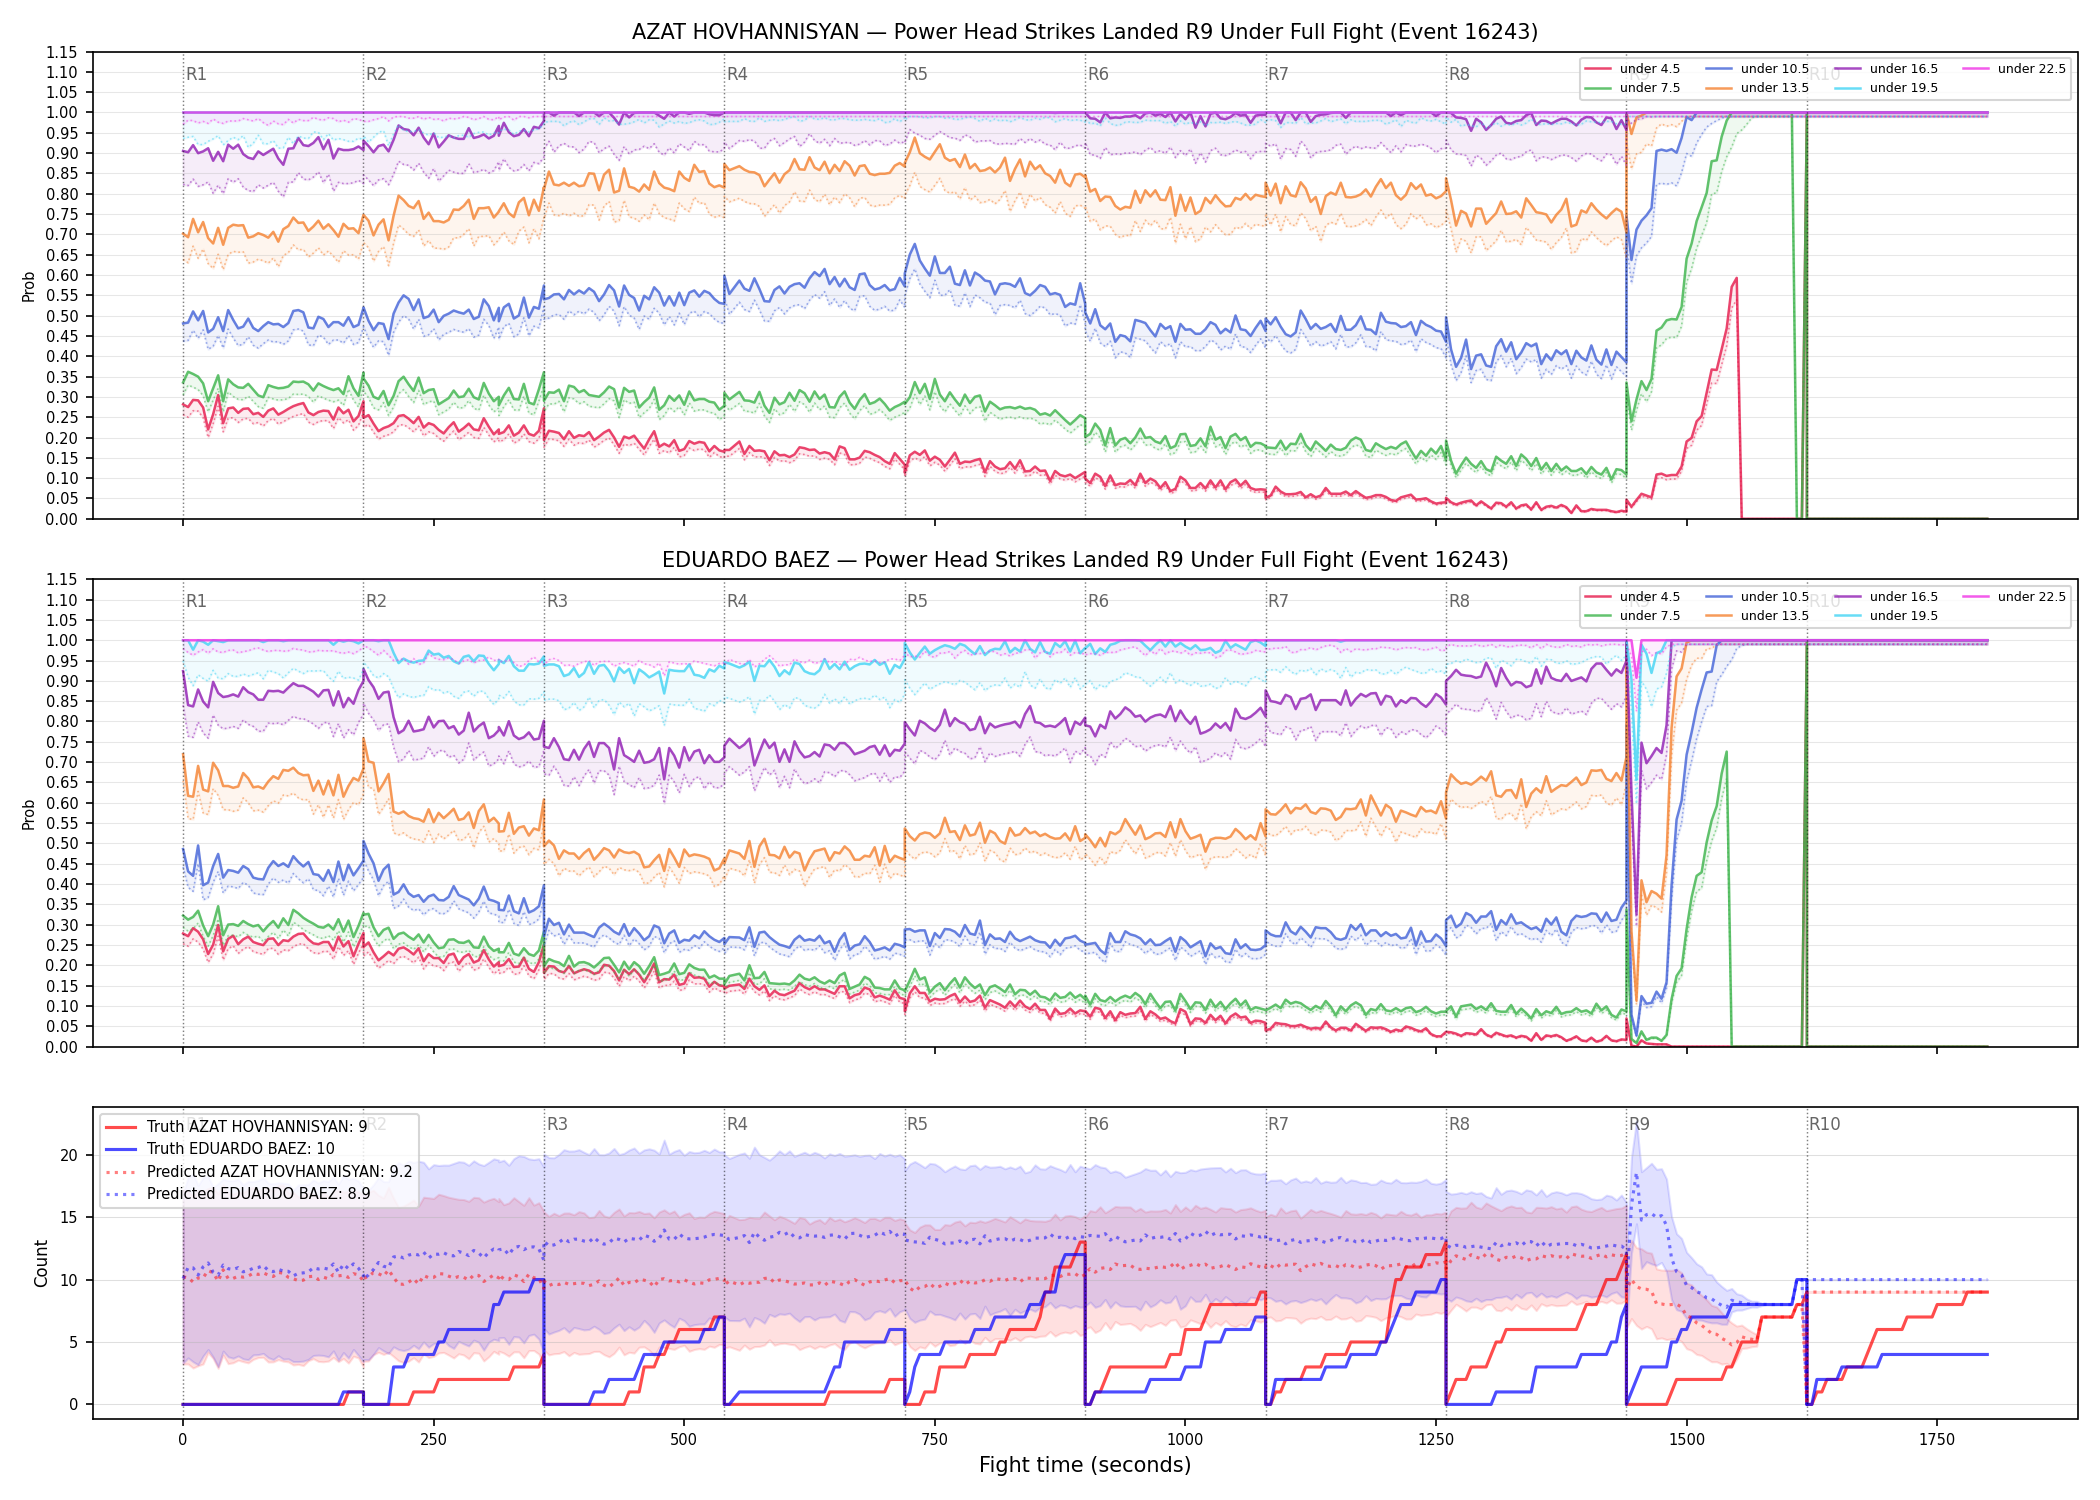Pick the R10 round label in the Count chart
2100x1500 pixels.
pyautogui.click(x=1824, y=1124)
